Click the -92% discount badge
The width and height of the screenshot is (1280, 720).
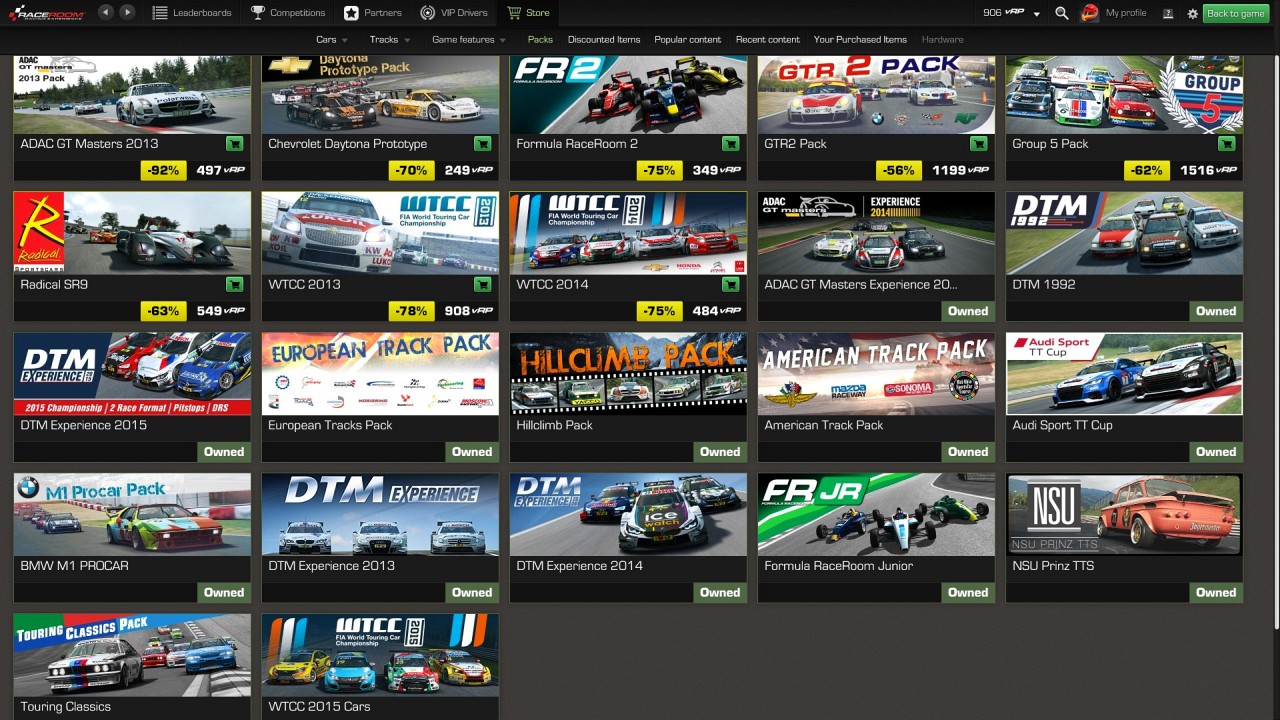(x=164, y=170)
